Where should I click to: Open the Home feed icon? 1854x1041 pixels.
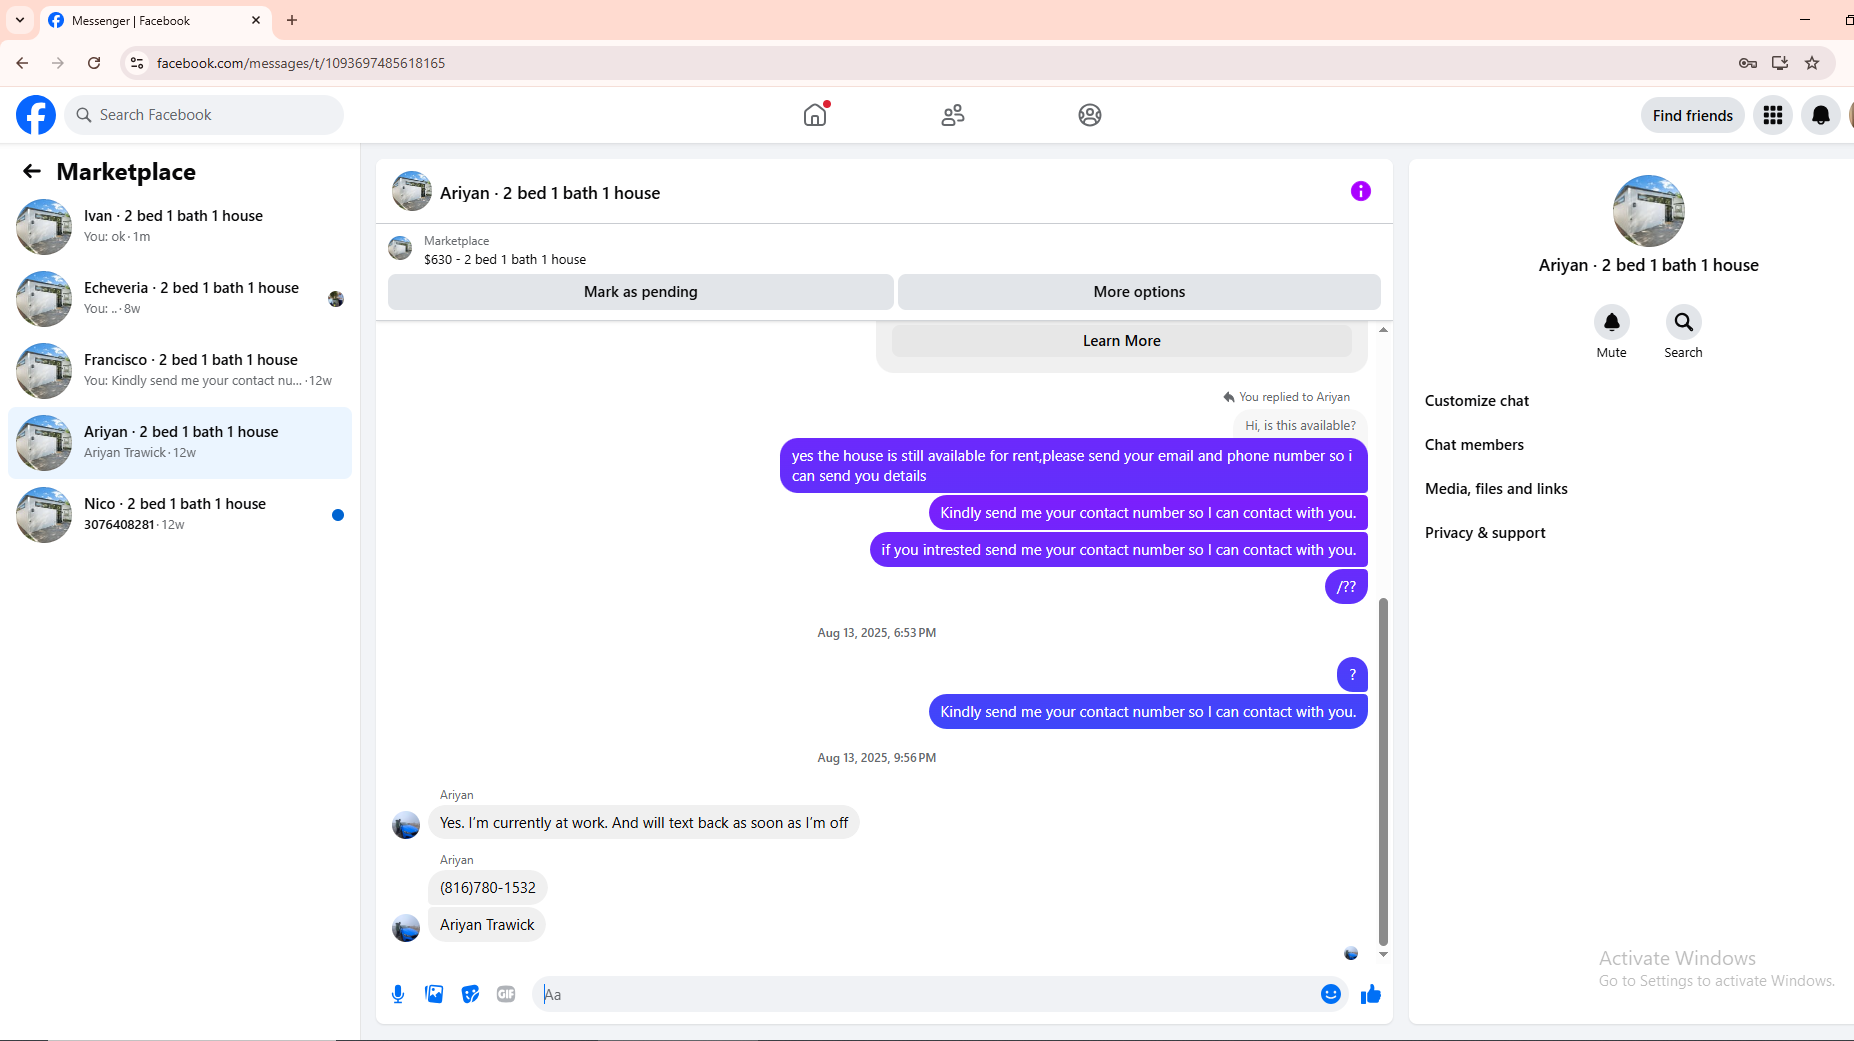(815, 115)
